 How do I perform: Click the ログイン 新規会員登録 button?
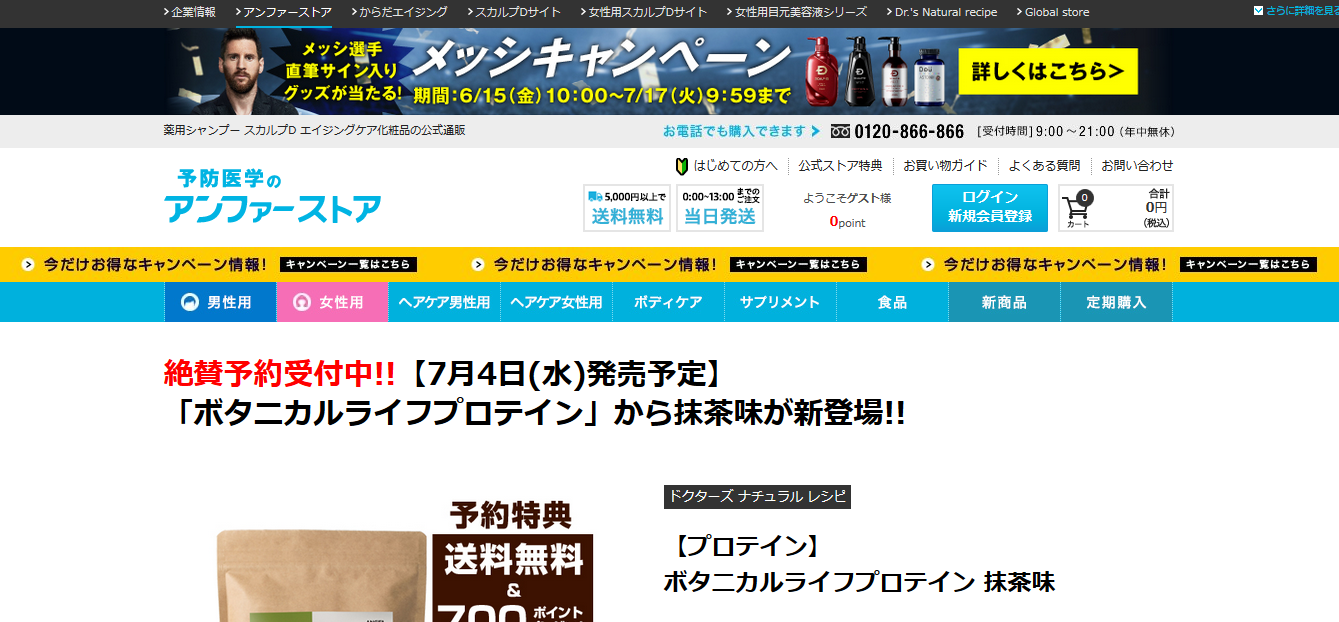[989, 208]
